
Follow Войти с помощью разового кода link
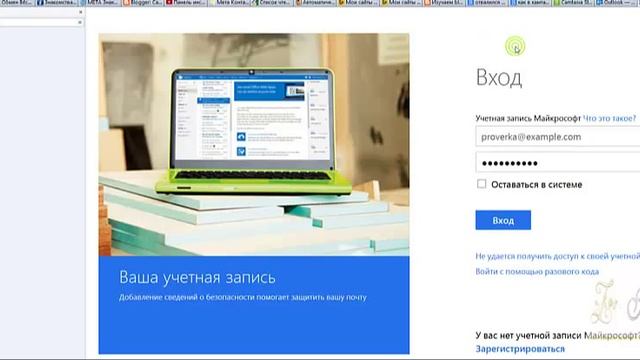pos(537,271)
